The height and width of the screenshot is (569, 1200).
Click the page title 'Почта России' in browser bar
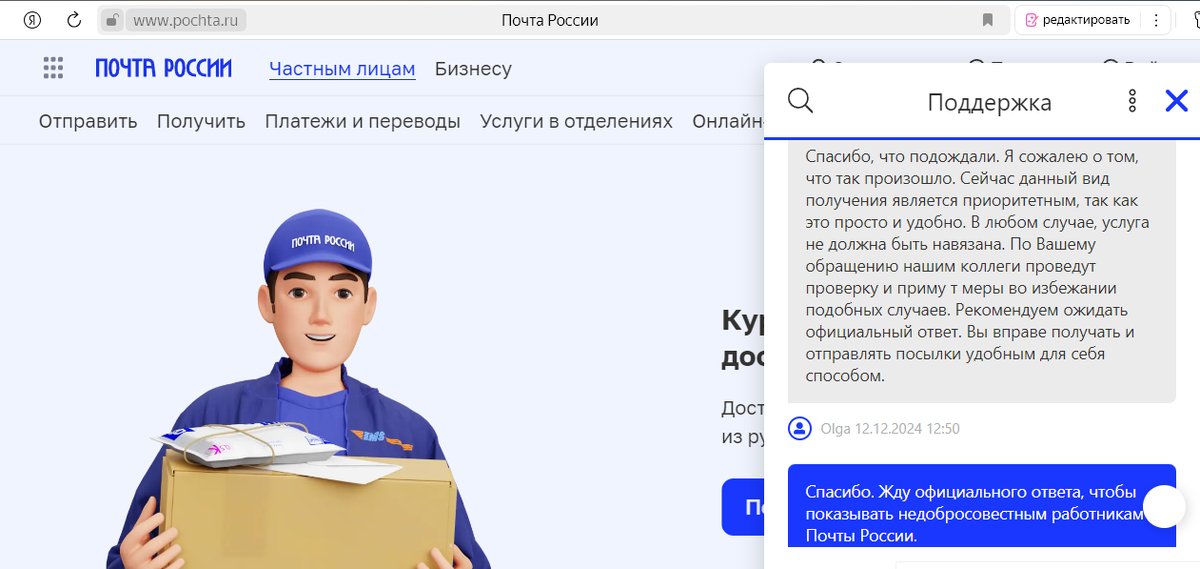pyautogui.click(x=549, y=20)
